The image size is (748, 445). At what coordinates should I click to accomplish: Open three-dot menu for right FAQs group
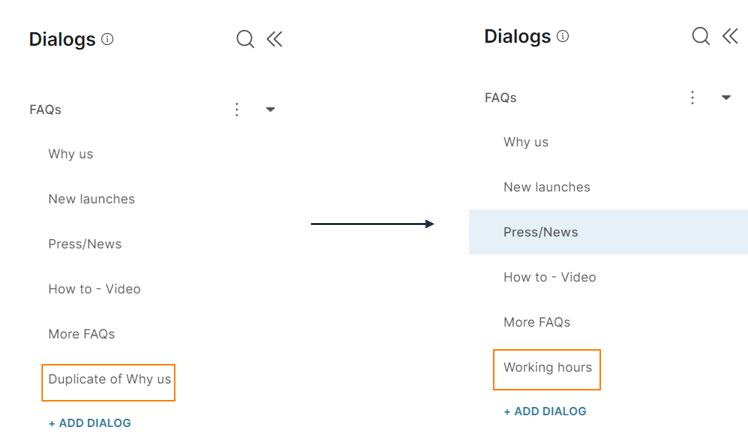692,98
